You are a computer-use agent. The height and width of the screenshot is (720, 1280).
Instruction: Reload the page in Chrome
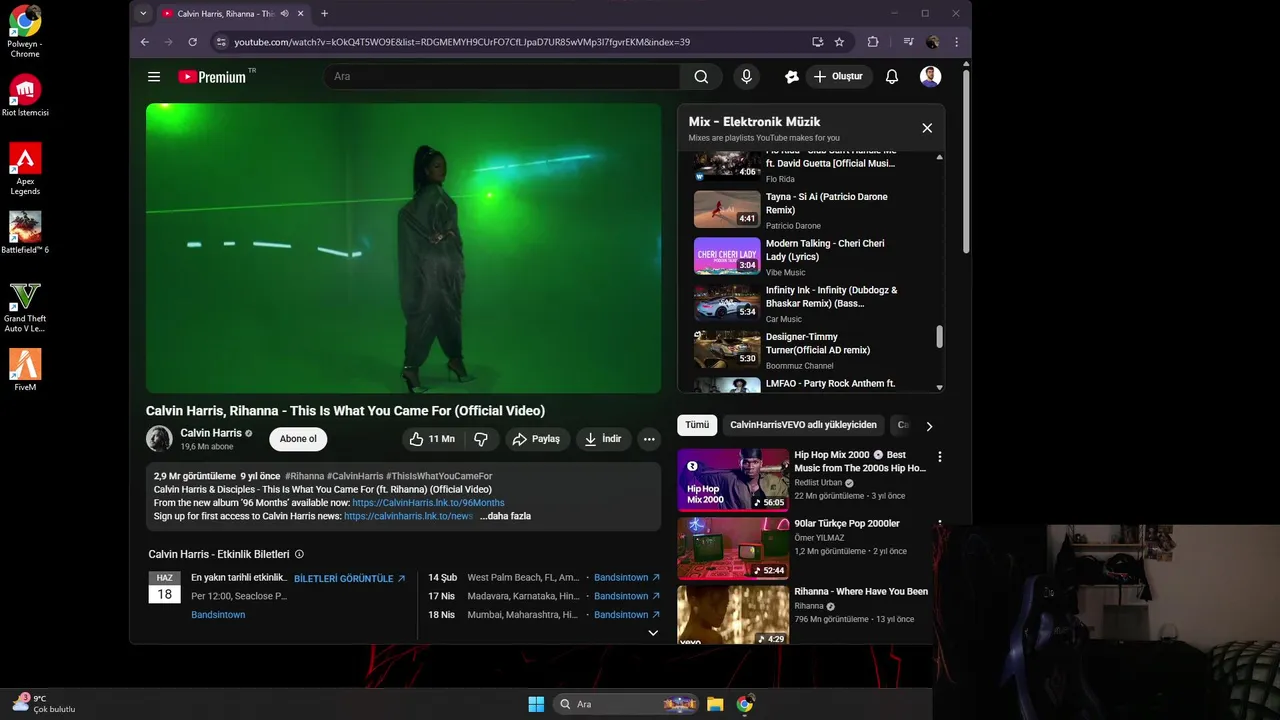193,42
